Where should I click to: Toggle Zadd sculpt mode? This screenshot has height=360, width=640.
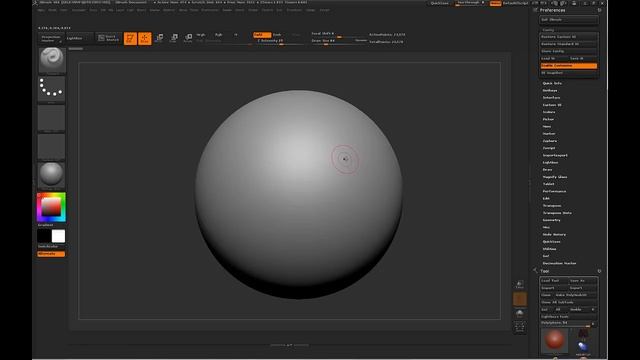click(x=262, y=35)
